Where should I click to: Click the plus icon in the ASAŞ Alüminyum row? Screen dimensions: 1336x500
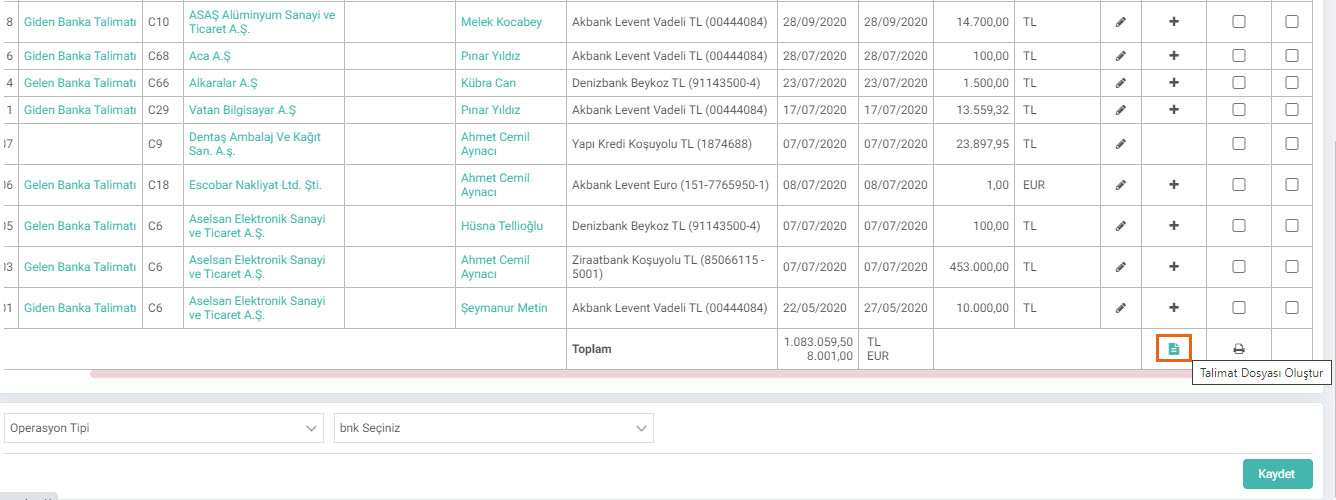click(x=1174, y=22)
